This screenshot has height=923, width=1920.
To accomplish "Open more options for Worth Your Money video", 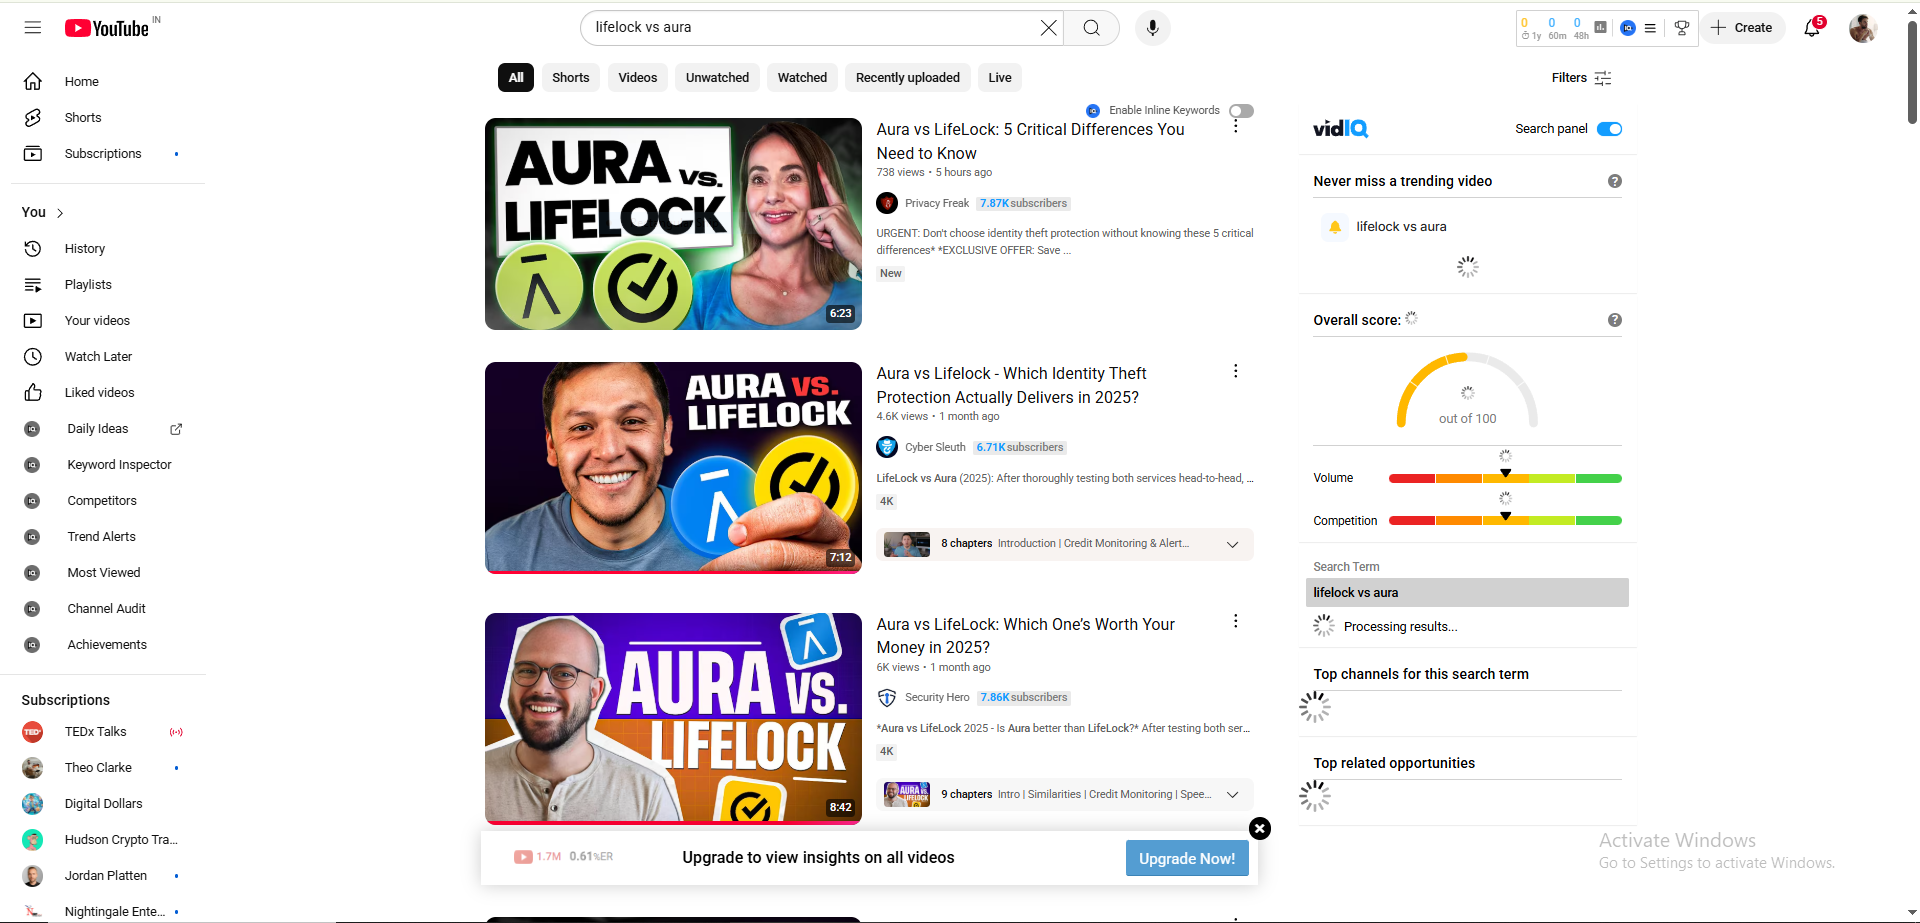I will 1236,621.
